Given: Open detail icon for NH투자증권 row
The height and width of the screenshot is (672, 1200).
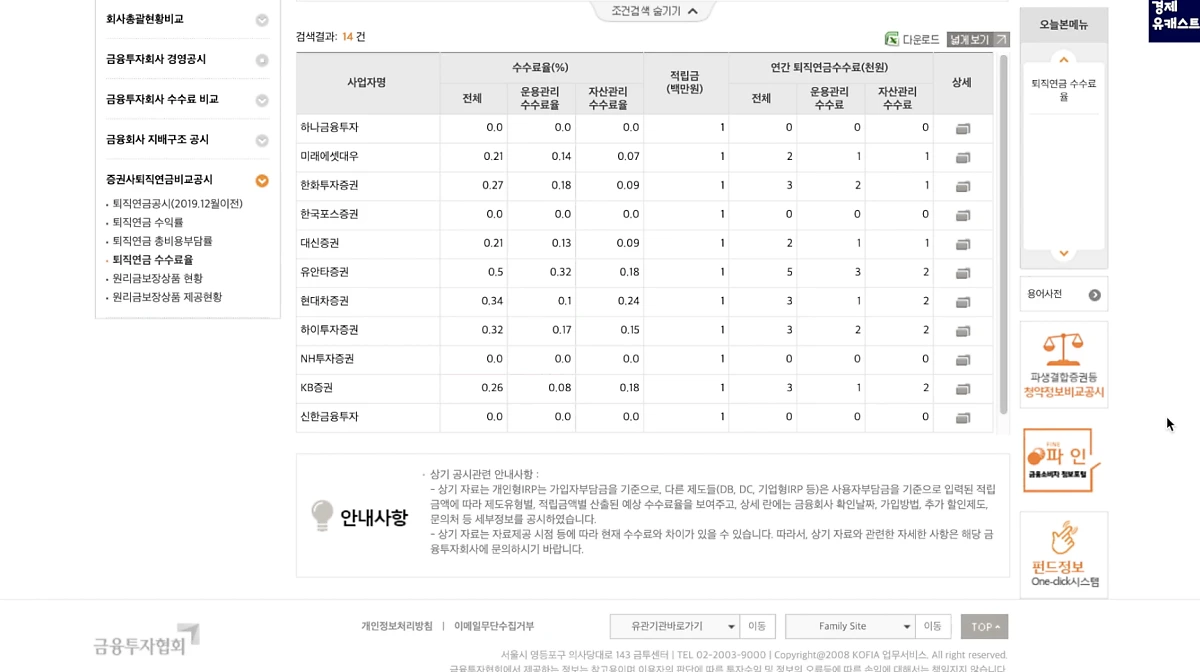Looking at the screenshot, I should (x=962, y=361).
